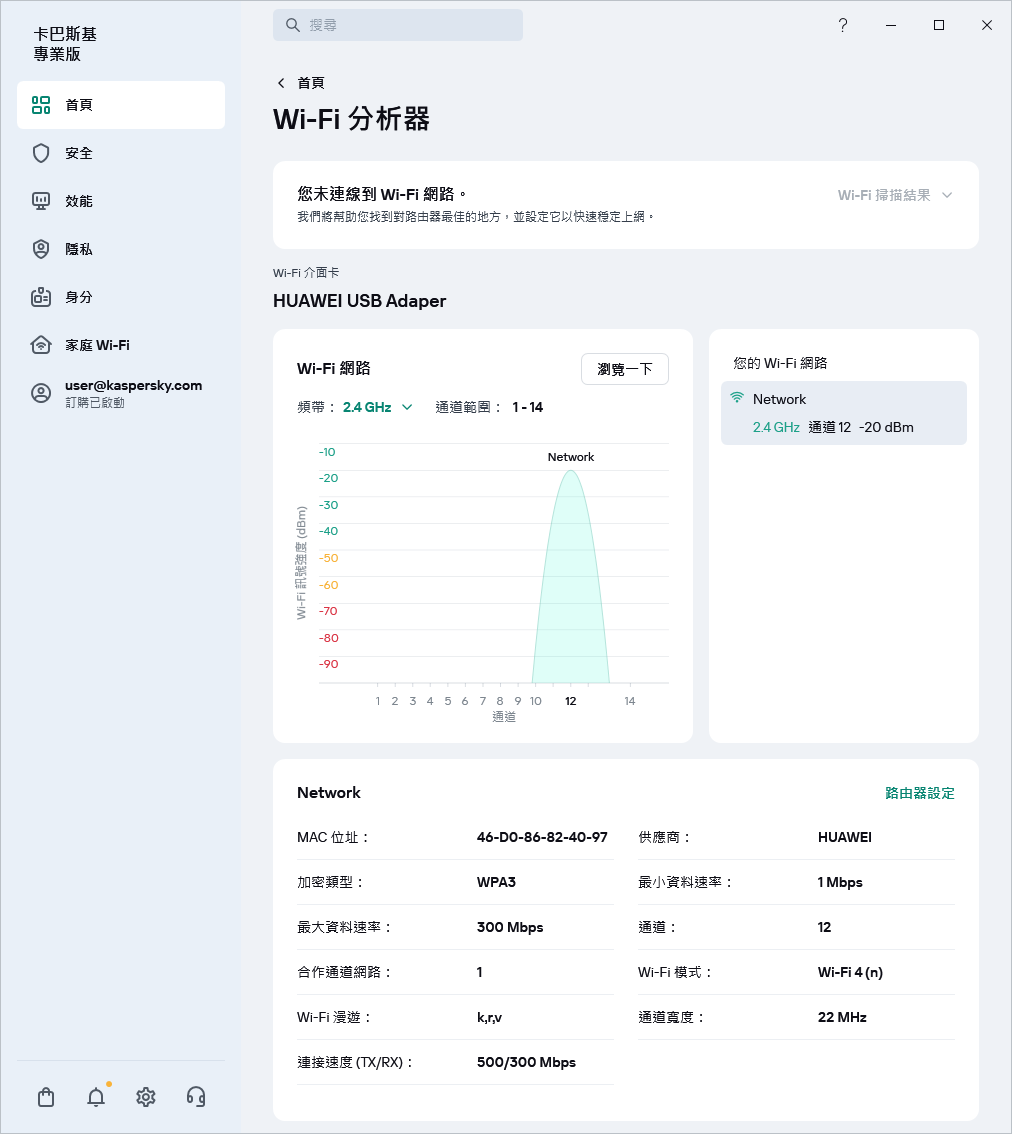Select the Network channel 12 signal curve
1012x1134 pixels.
pos(571,580)
